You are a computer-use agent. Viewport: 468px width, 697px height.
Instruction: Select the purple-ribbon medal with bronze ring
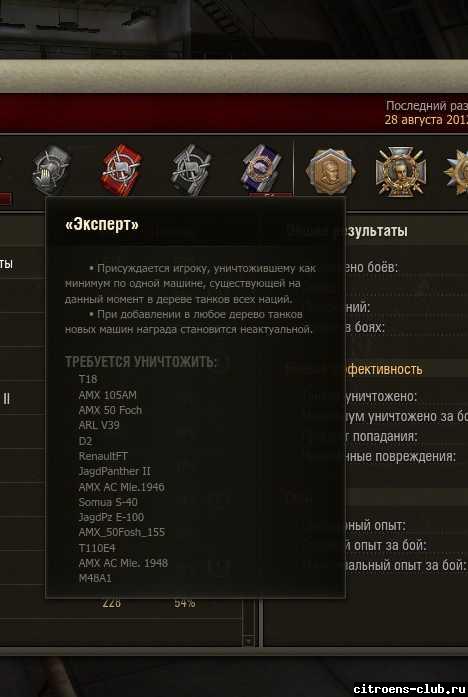click(x=262, y=170)
